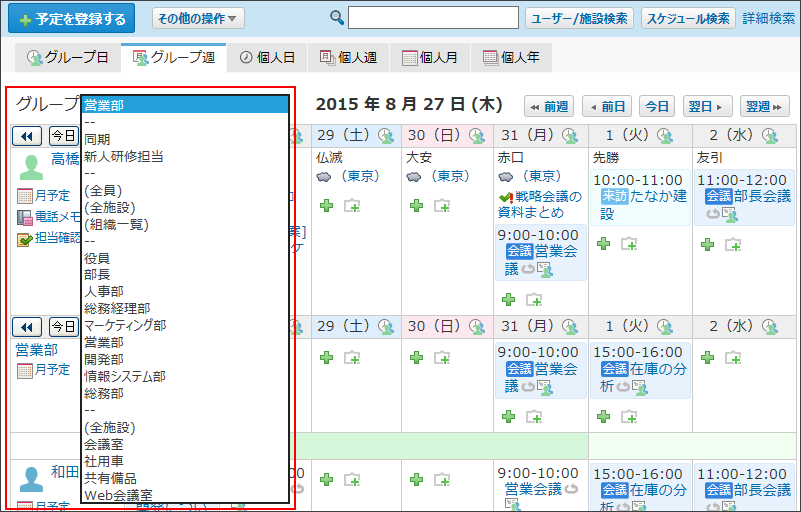Add period-event icon on 営業部 30 (日)

pyautogui.click(x=442, y=358)
